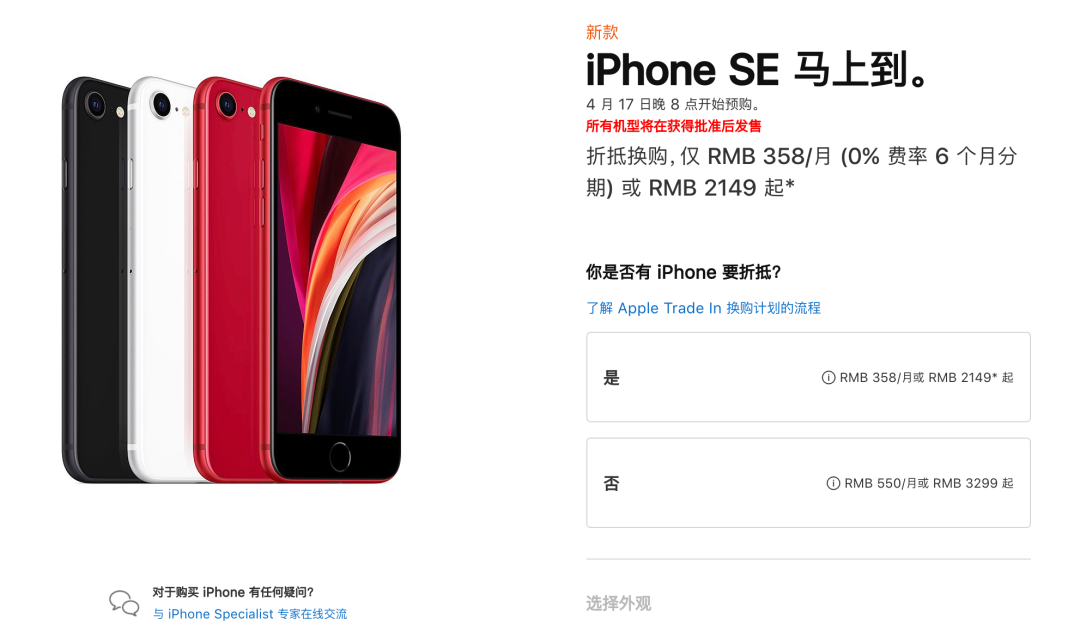Click the white iPhone's rear camera
This screenshot has width=1080, height=631.
point(161,105)
